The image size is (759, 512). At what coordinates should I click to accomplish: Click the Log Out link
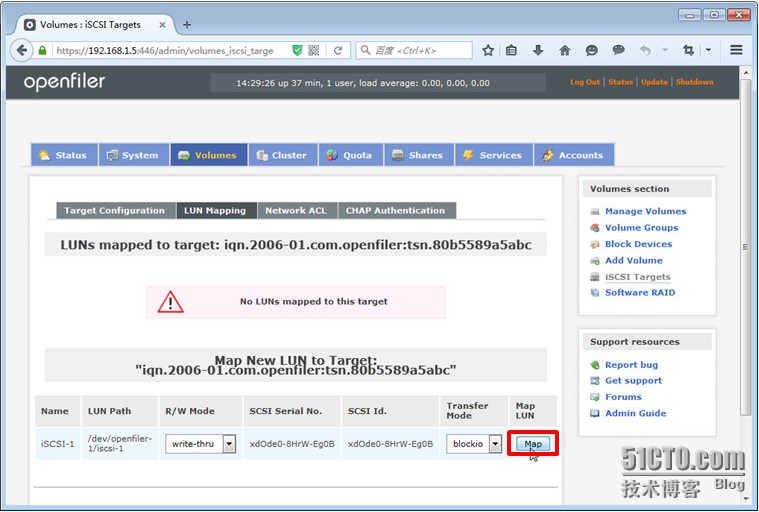coord(585,82)
